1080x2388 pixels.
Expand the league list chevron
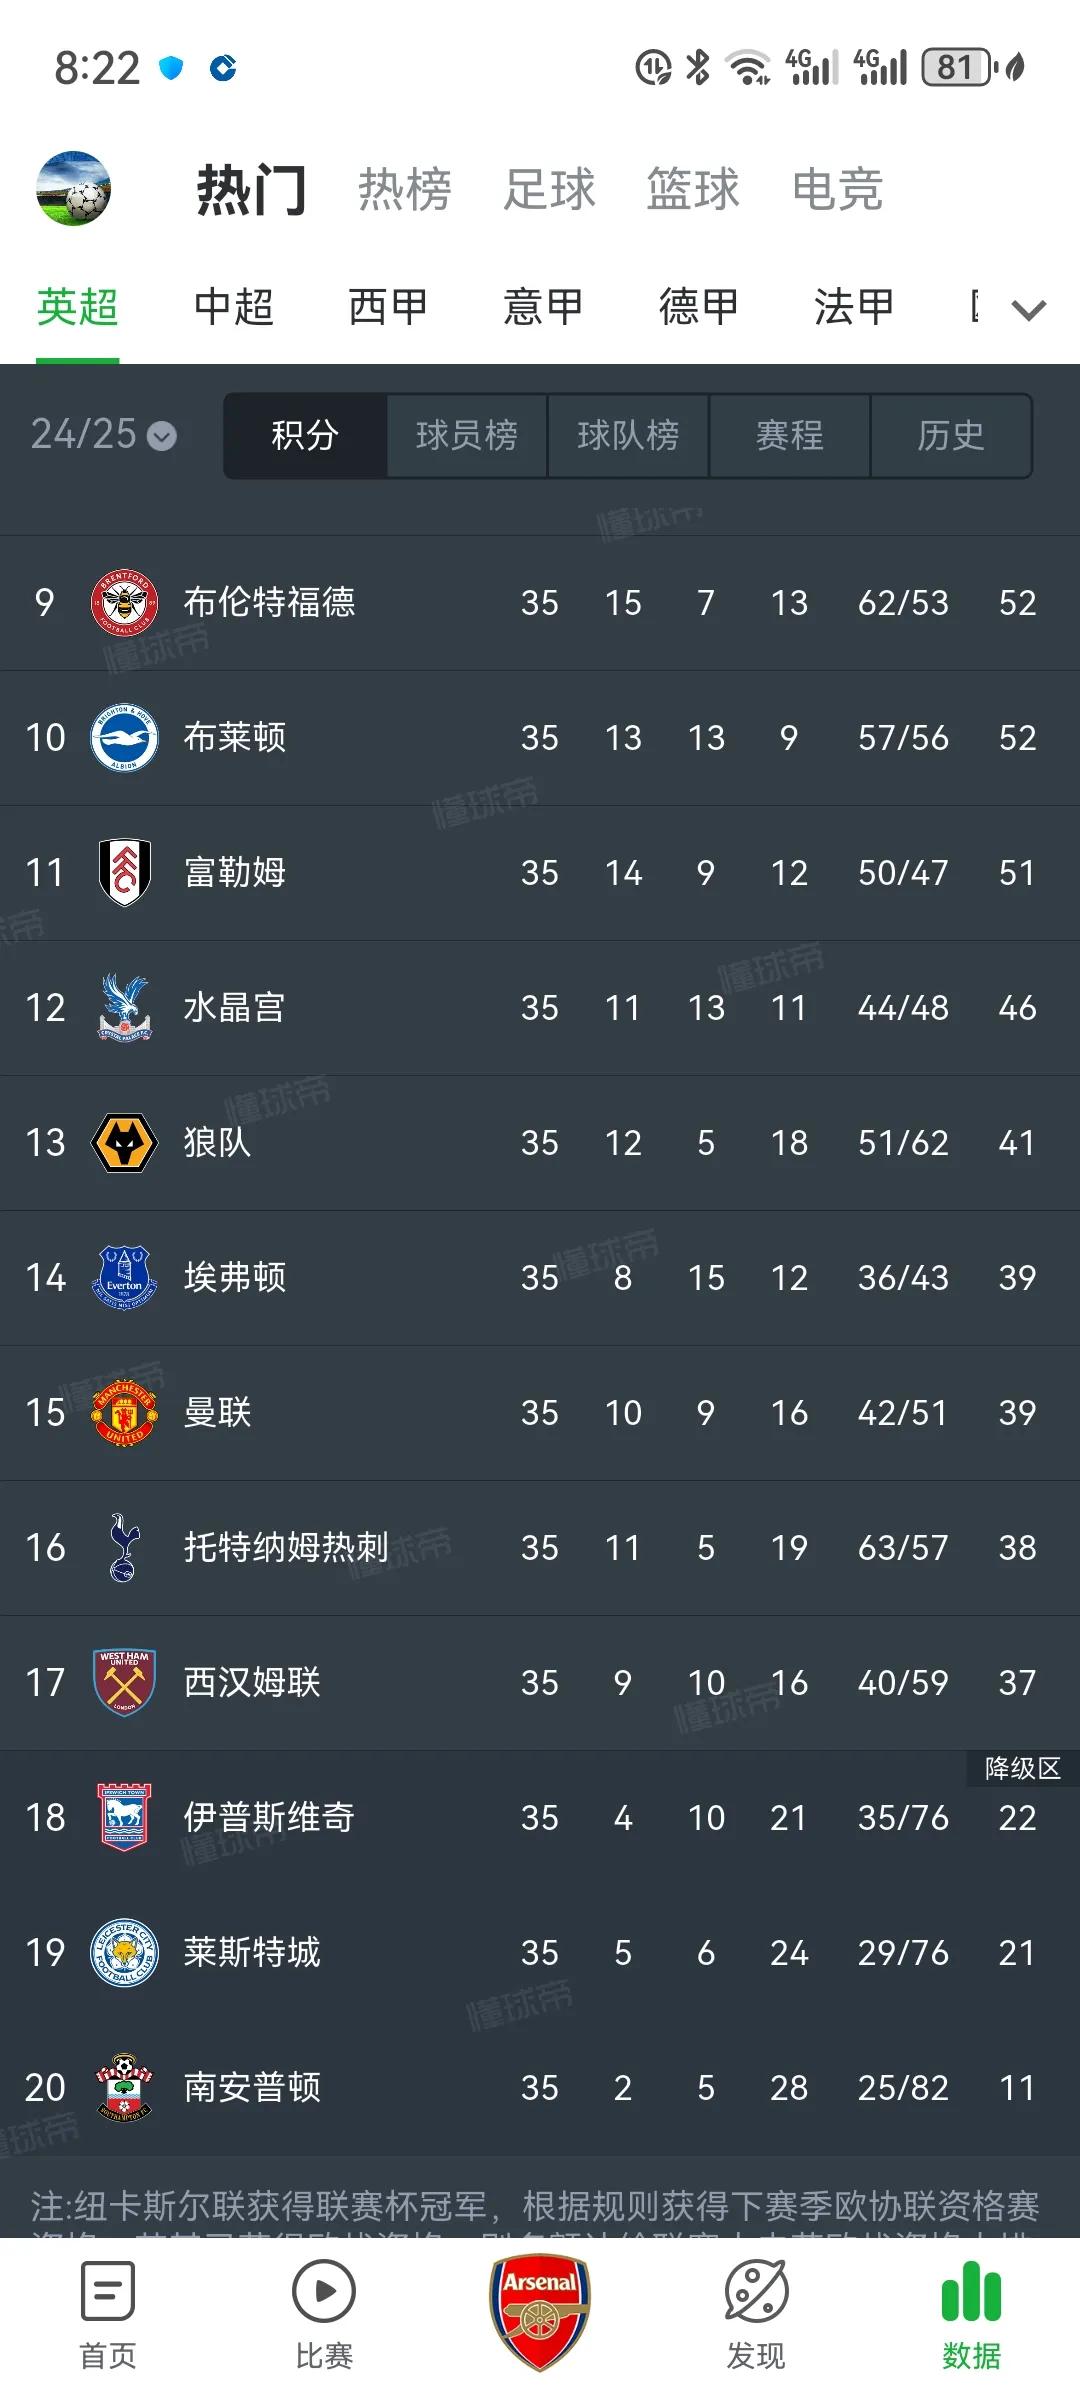1029,310
